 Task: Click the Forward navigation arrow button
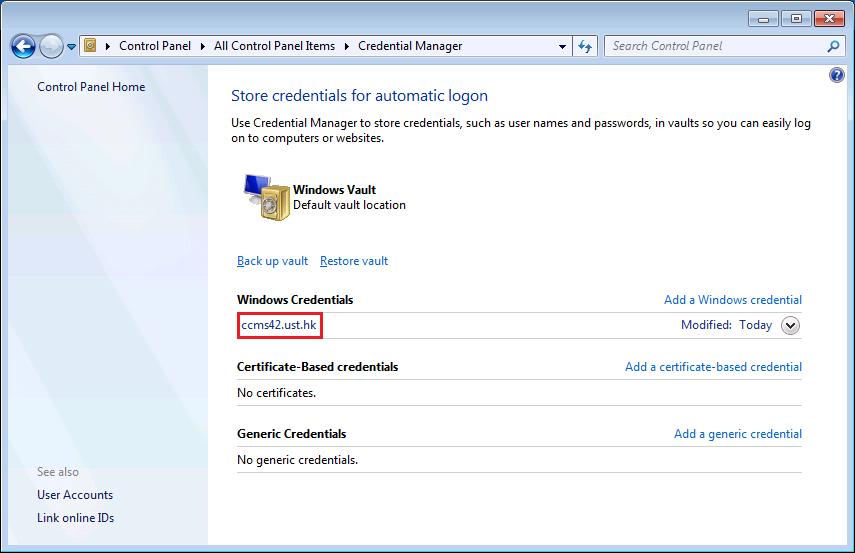click(x=51, y=46)
